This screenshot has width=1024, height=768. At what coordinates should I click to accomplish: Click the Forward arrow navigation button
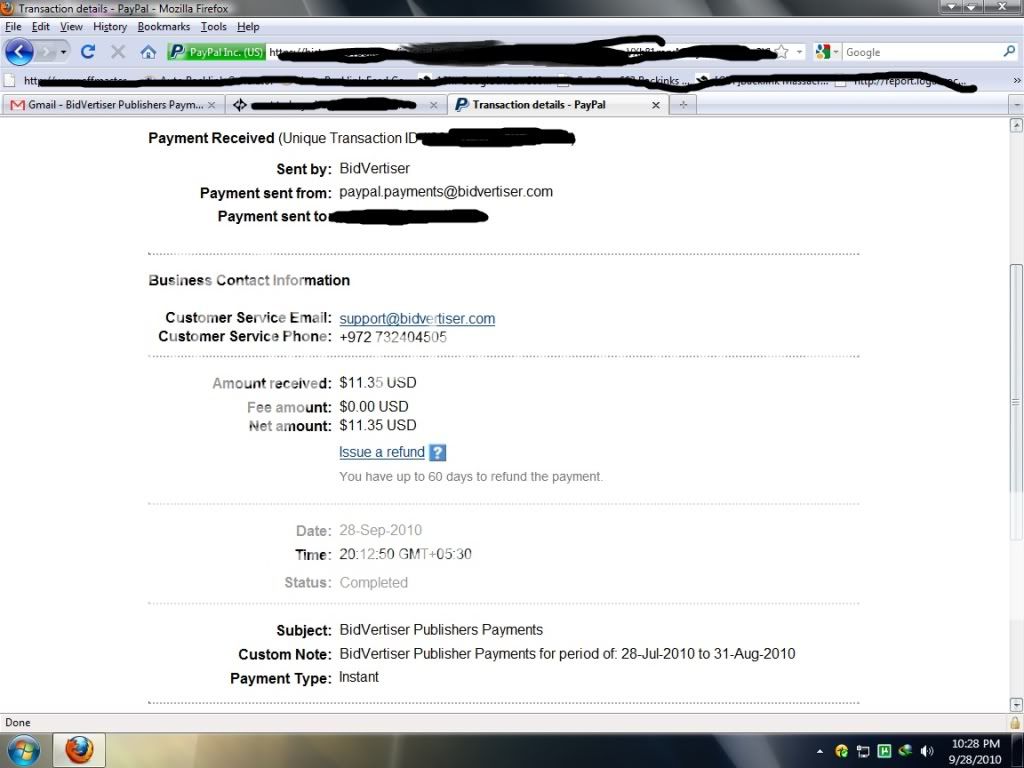click(x=45, y=52)
